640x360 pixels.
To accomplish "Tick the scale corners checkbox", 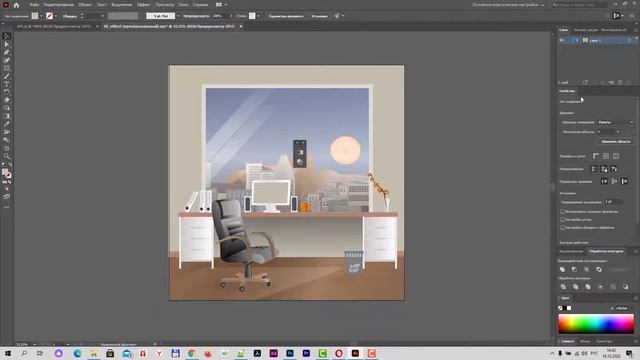I will point(562,220).
